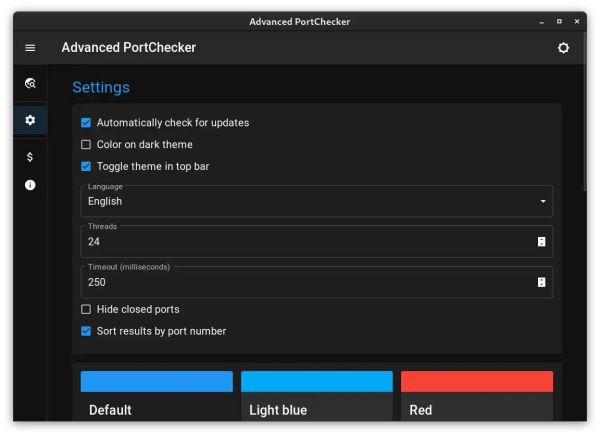Uncheck Toggle theme in top bar
Viewport: 600px width, 436px height.
pyautogui.click(x=86, y=167)
